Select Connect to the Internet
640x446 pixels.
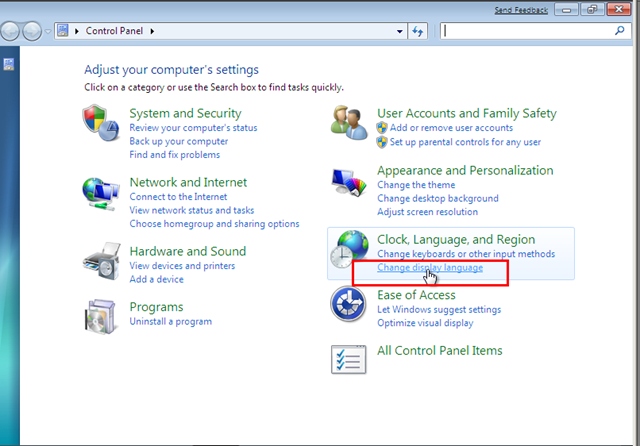point(178,197)
